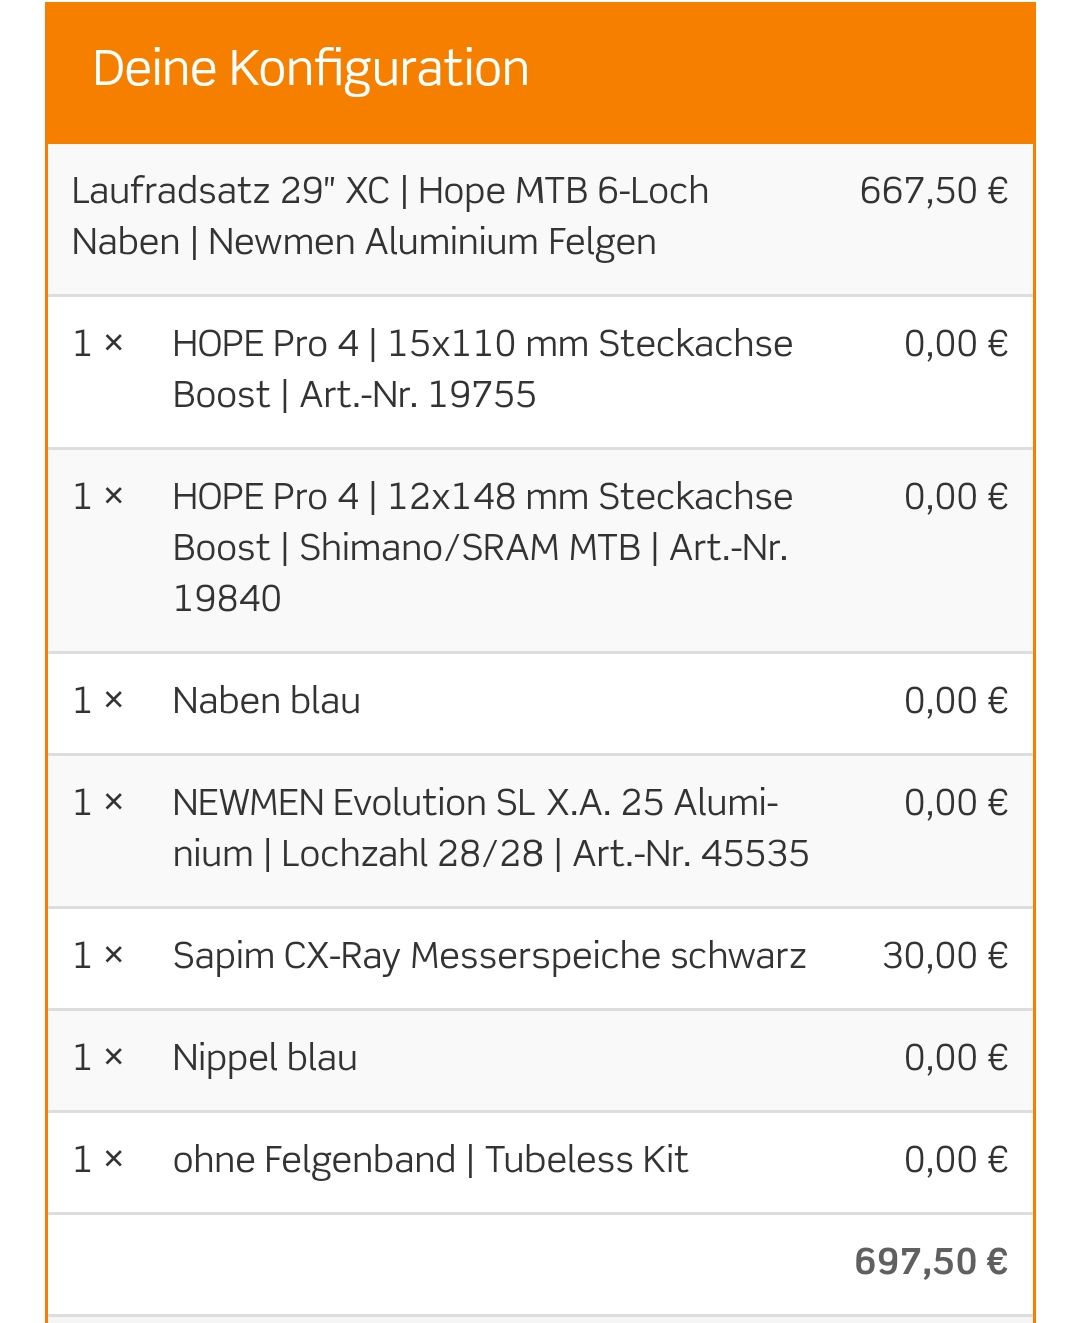1080x1323 pixels.
Task: Click the price of the NEWMEN Evolution row
Action: click(x=955, y=803)
